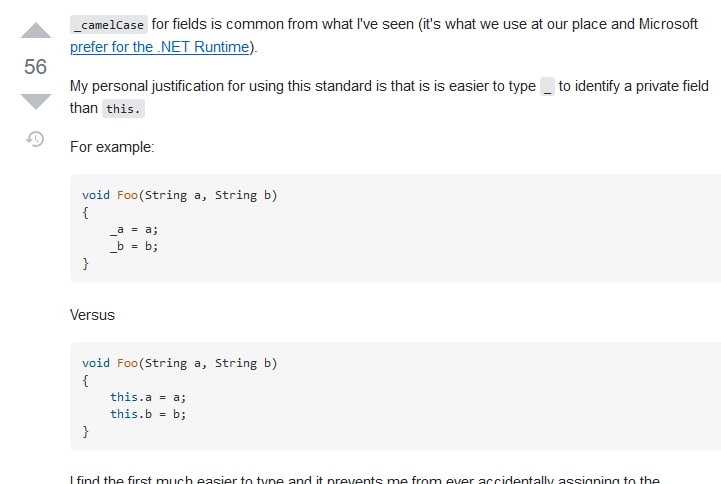Click the 'this.' inline code snippet
Viewport: 721px width, 484px height.
[x=123, y=109]
